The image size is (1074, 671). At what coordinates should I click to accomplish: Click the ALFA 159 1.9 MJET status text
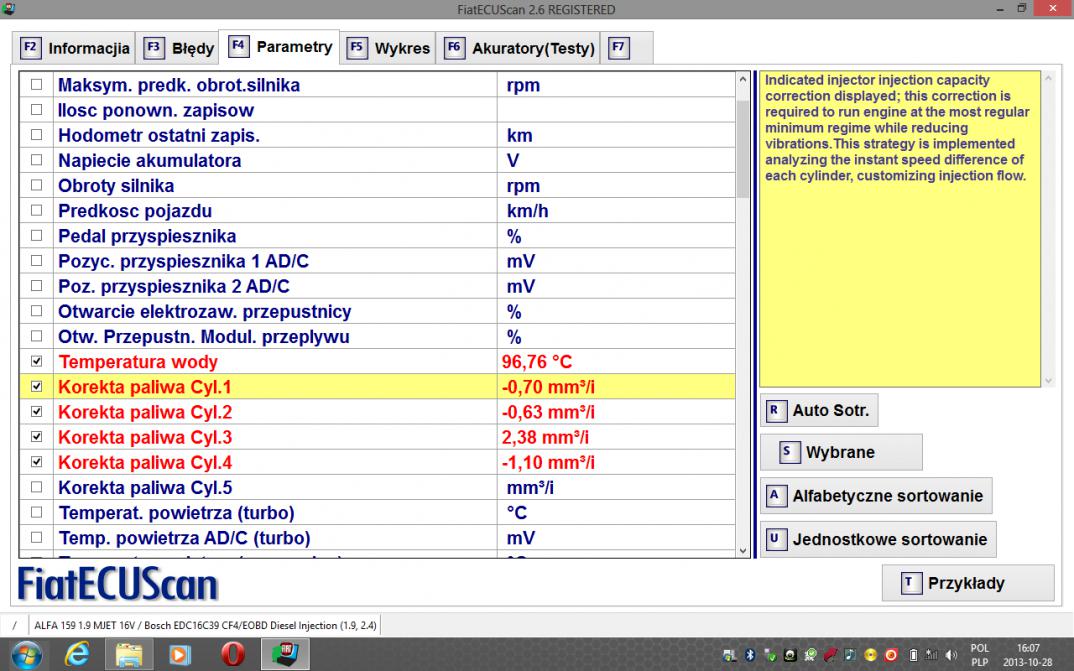pyautogui.click(x=205, y=625)
